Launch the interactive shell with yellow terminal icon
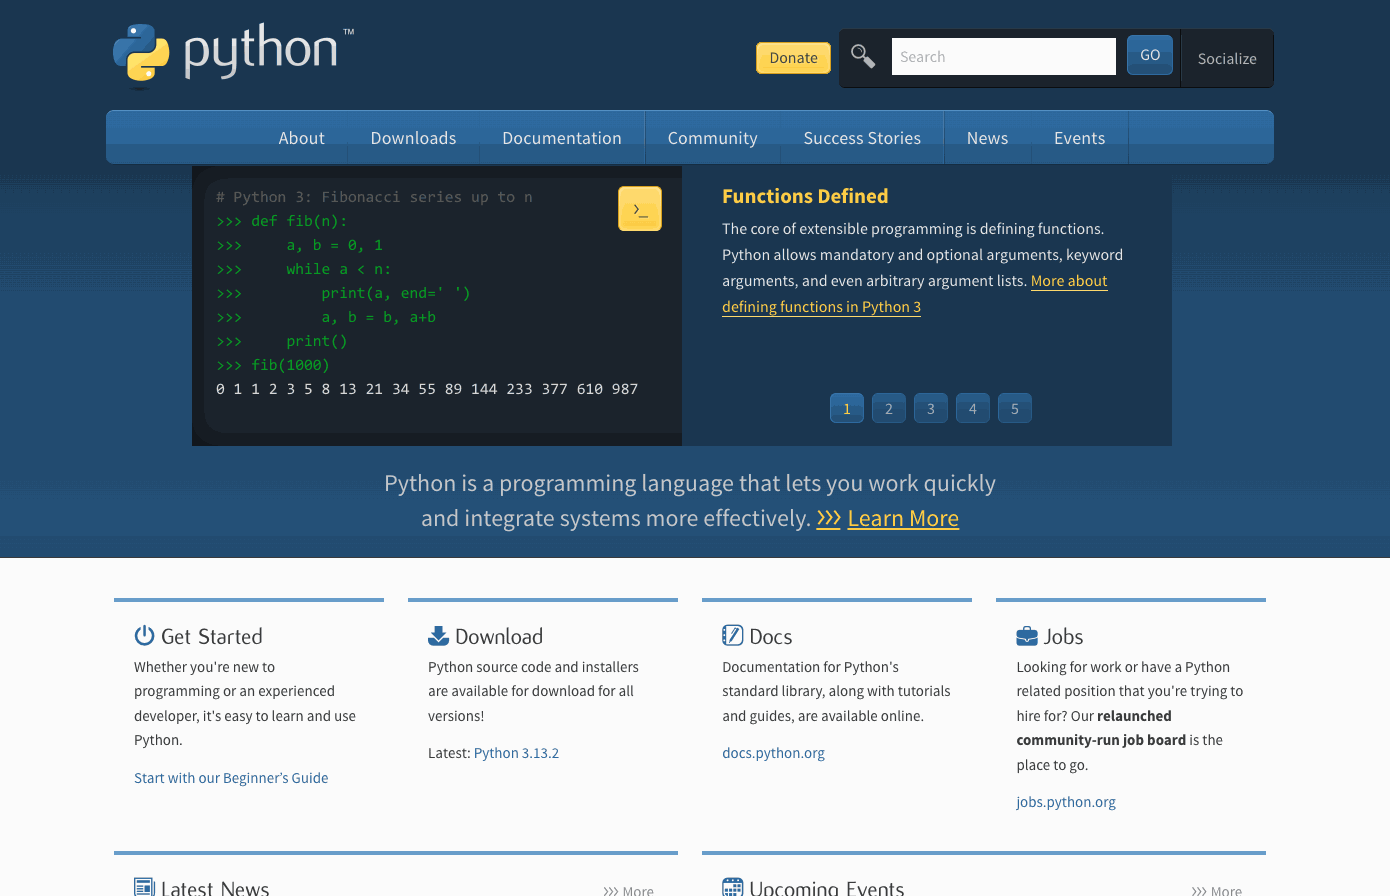Screen dimensions: 1390x896 click(640, 209)
